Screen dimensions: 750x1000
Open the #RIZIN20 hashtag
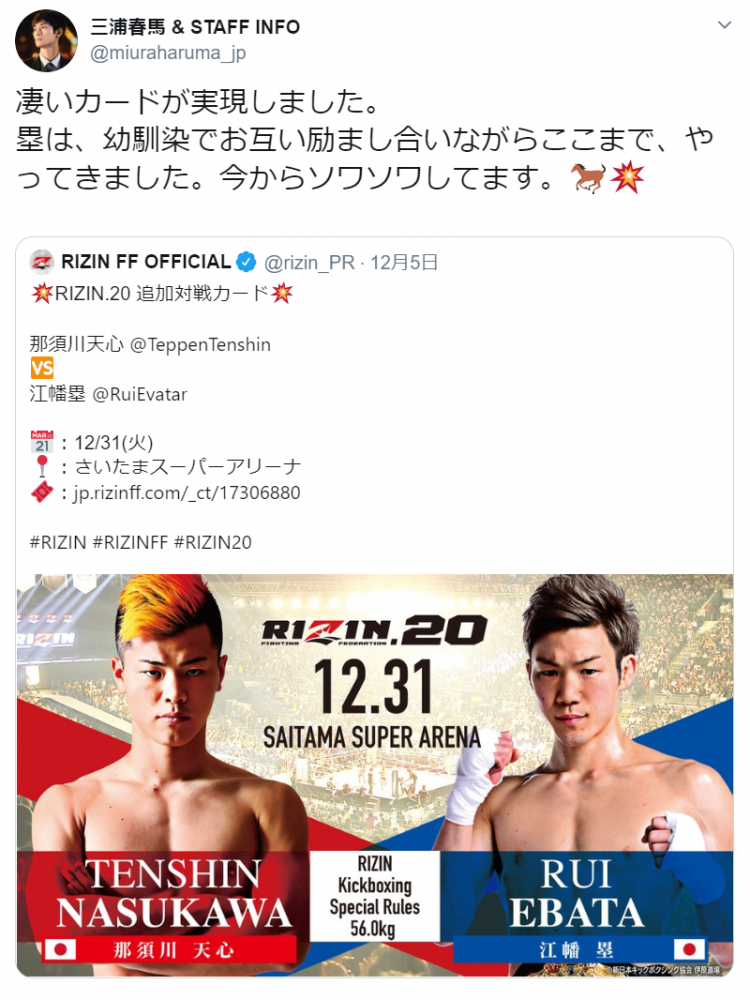(x=213, y=542)
